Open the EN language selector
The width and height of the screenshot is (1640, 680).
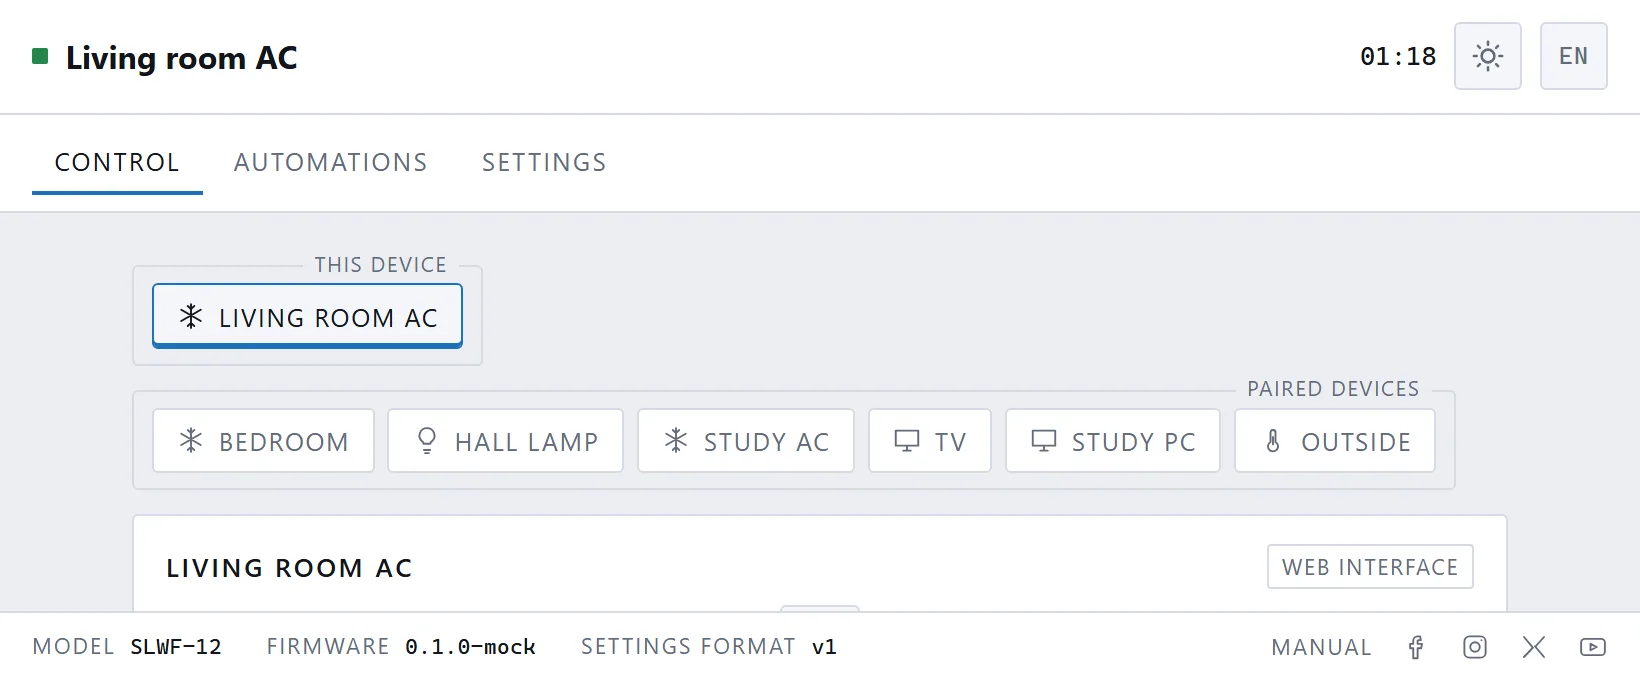point(1573,56)
